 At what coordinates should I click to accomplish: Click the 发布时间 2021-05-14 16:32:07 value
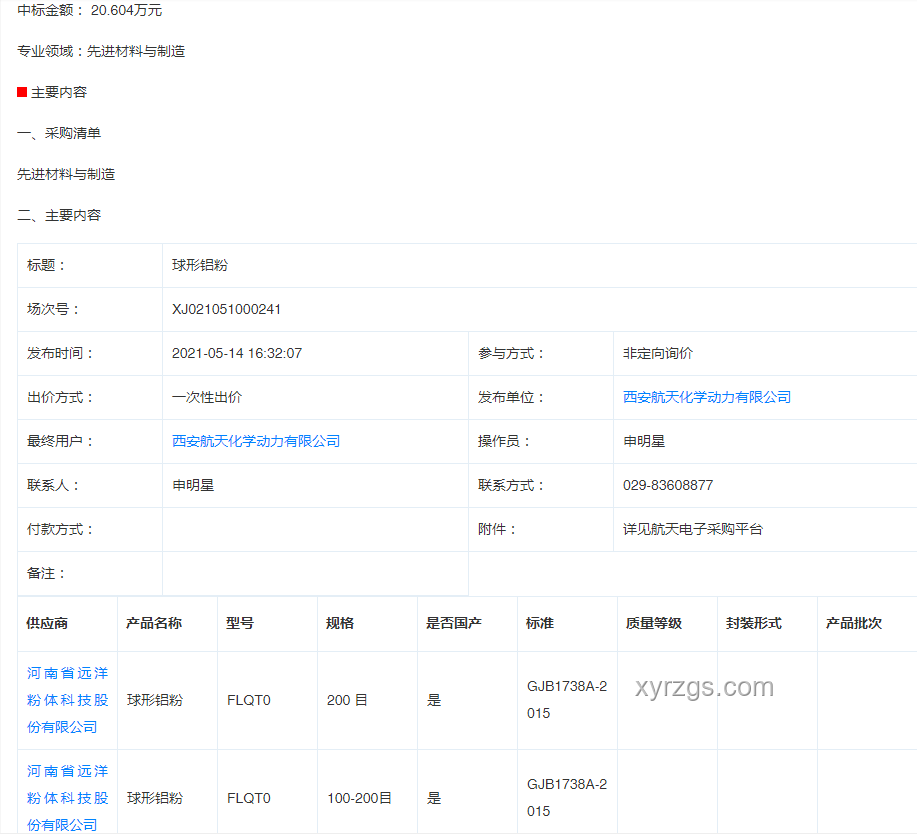click(x=237, y=353)
